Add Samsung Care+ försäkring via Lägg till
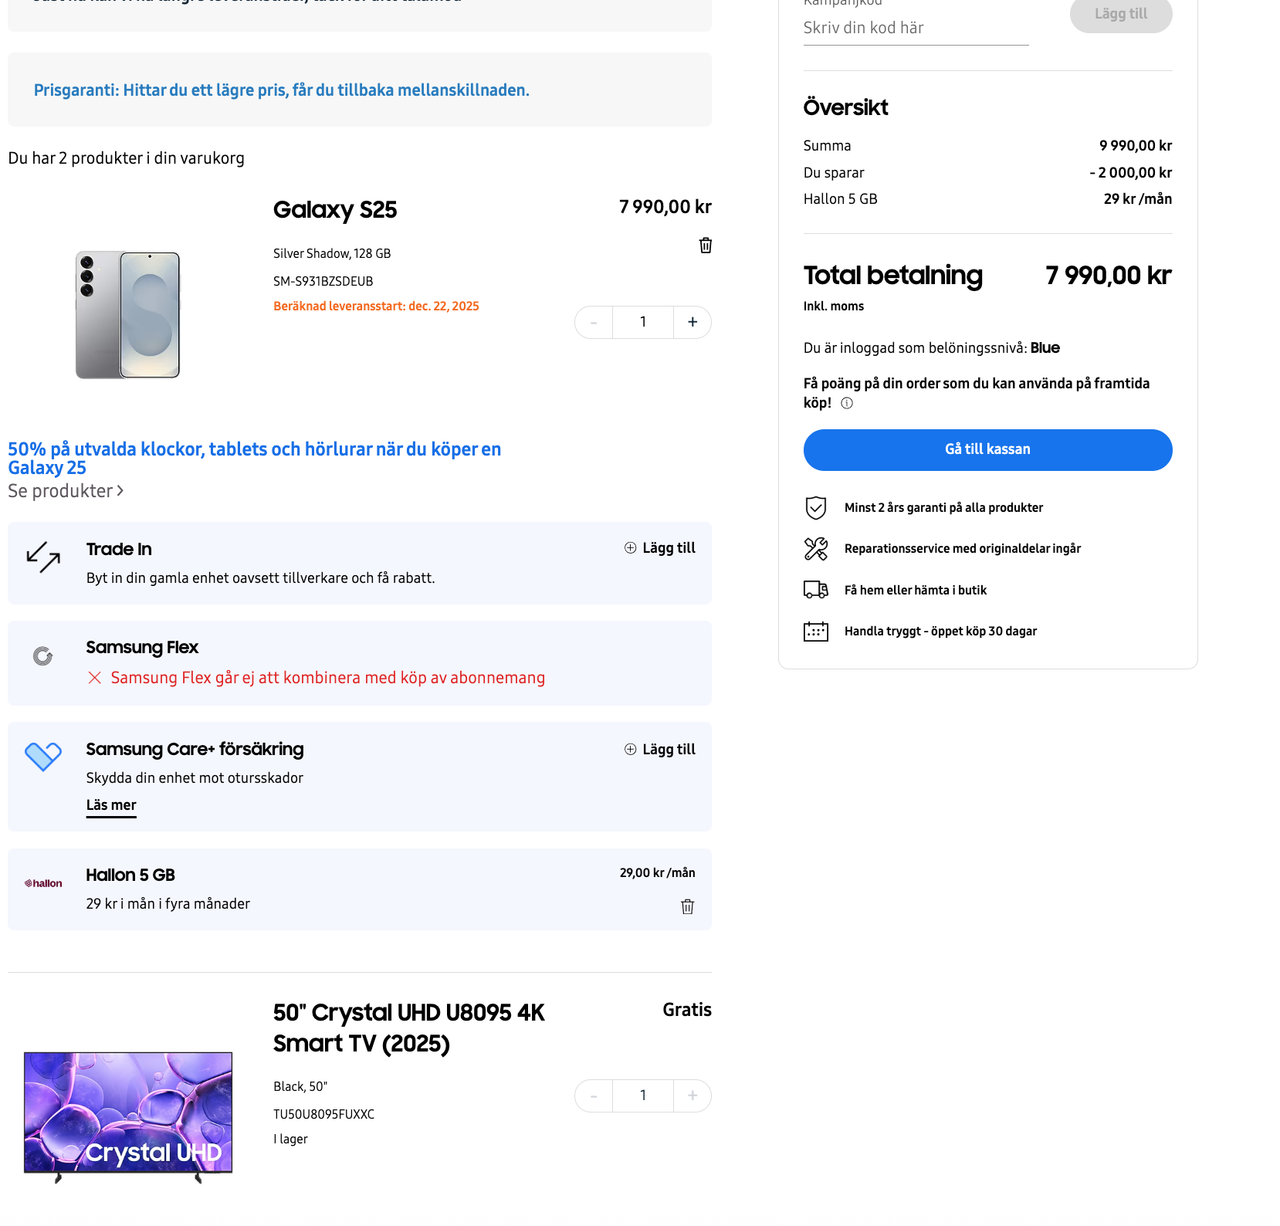The width and height of the screenshot is (1280, 1226). pyautogui.click(x=660, y=749)
